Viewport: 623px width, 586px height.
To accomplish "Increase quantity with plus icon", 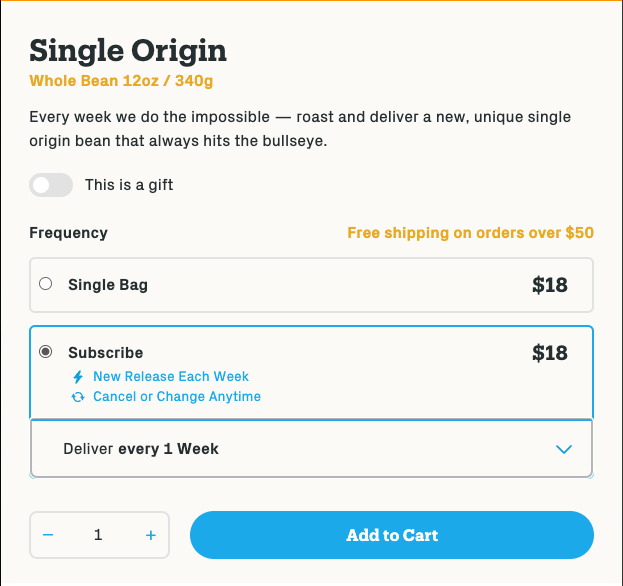I will [151, 535].
